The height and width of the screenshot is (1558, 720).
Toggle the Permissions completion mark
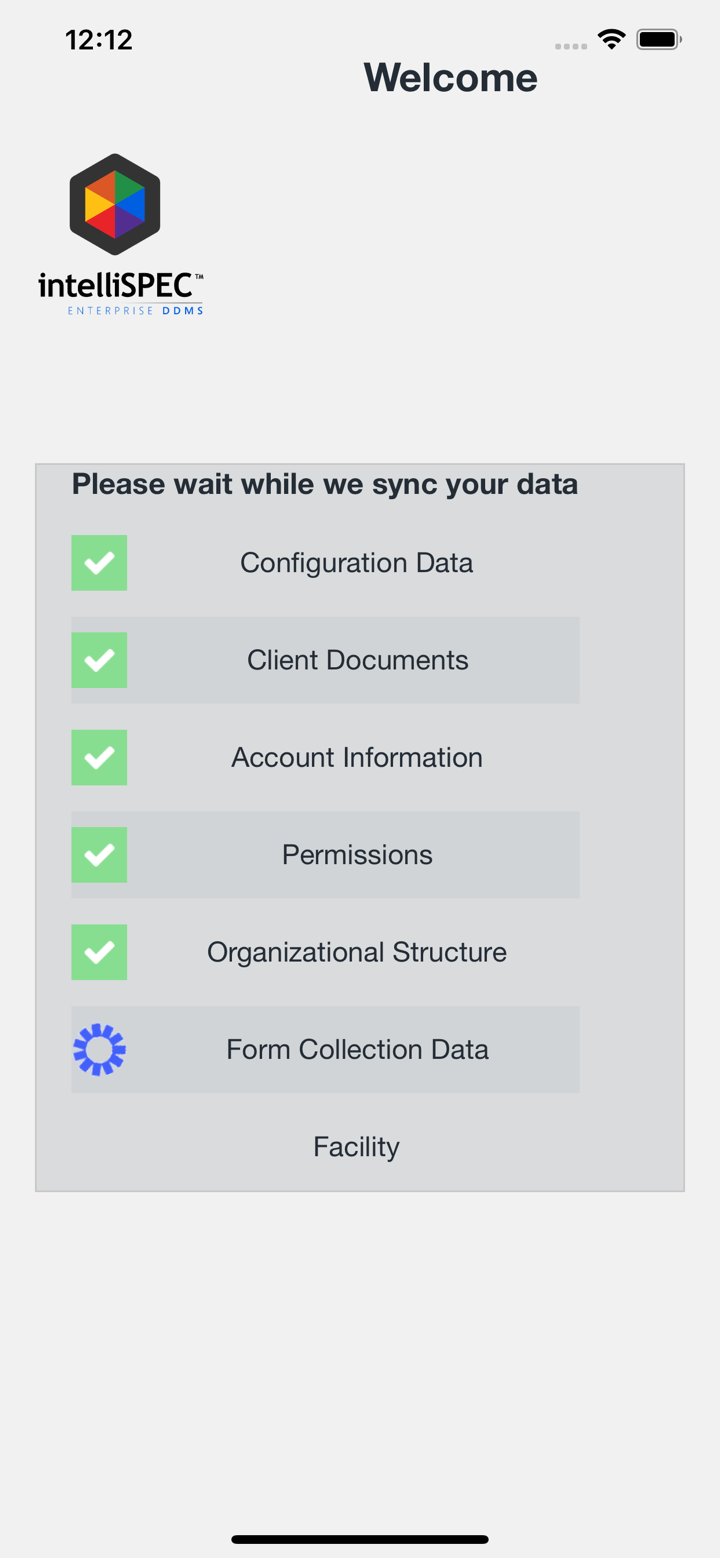click(98, 854)
